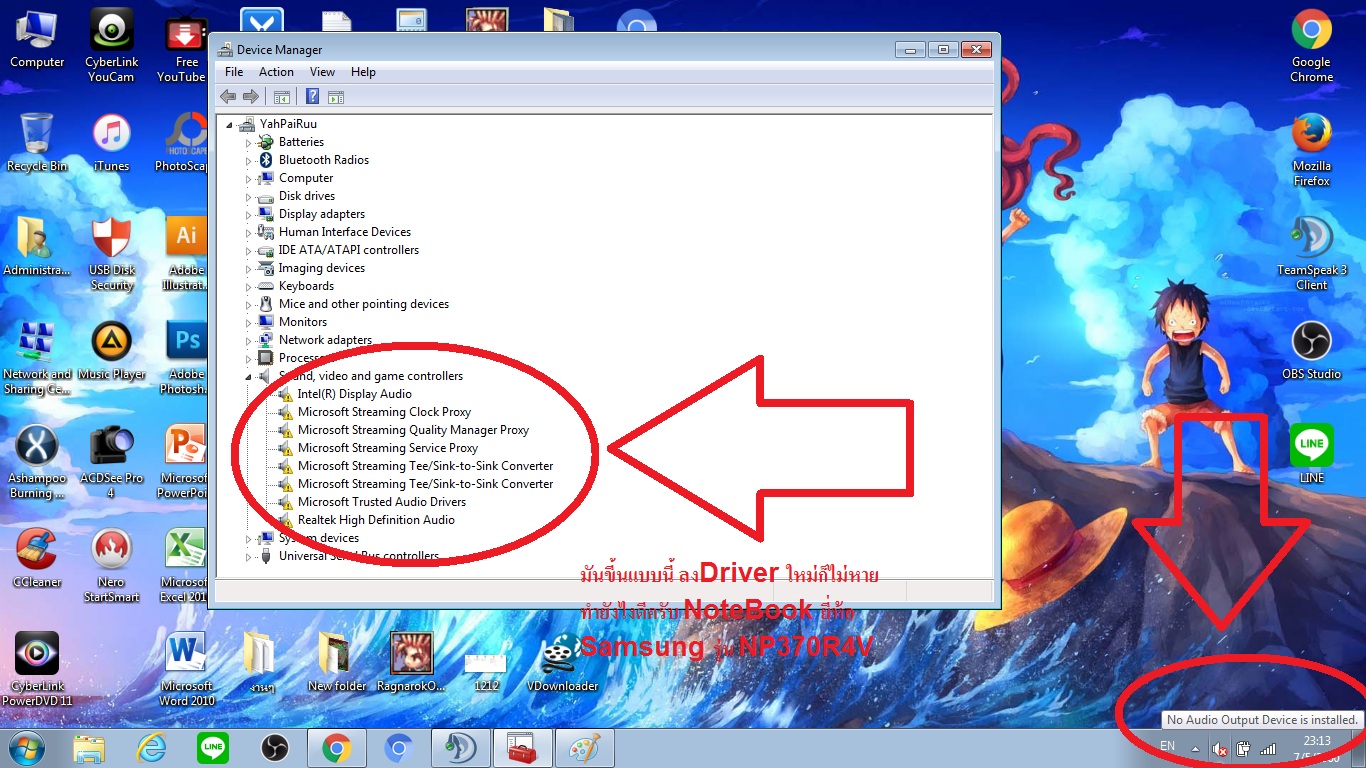Select the Computer row in device tree
The height and width of the screenshot is (768, 1366).
pos(306,178)
